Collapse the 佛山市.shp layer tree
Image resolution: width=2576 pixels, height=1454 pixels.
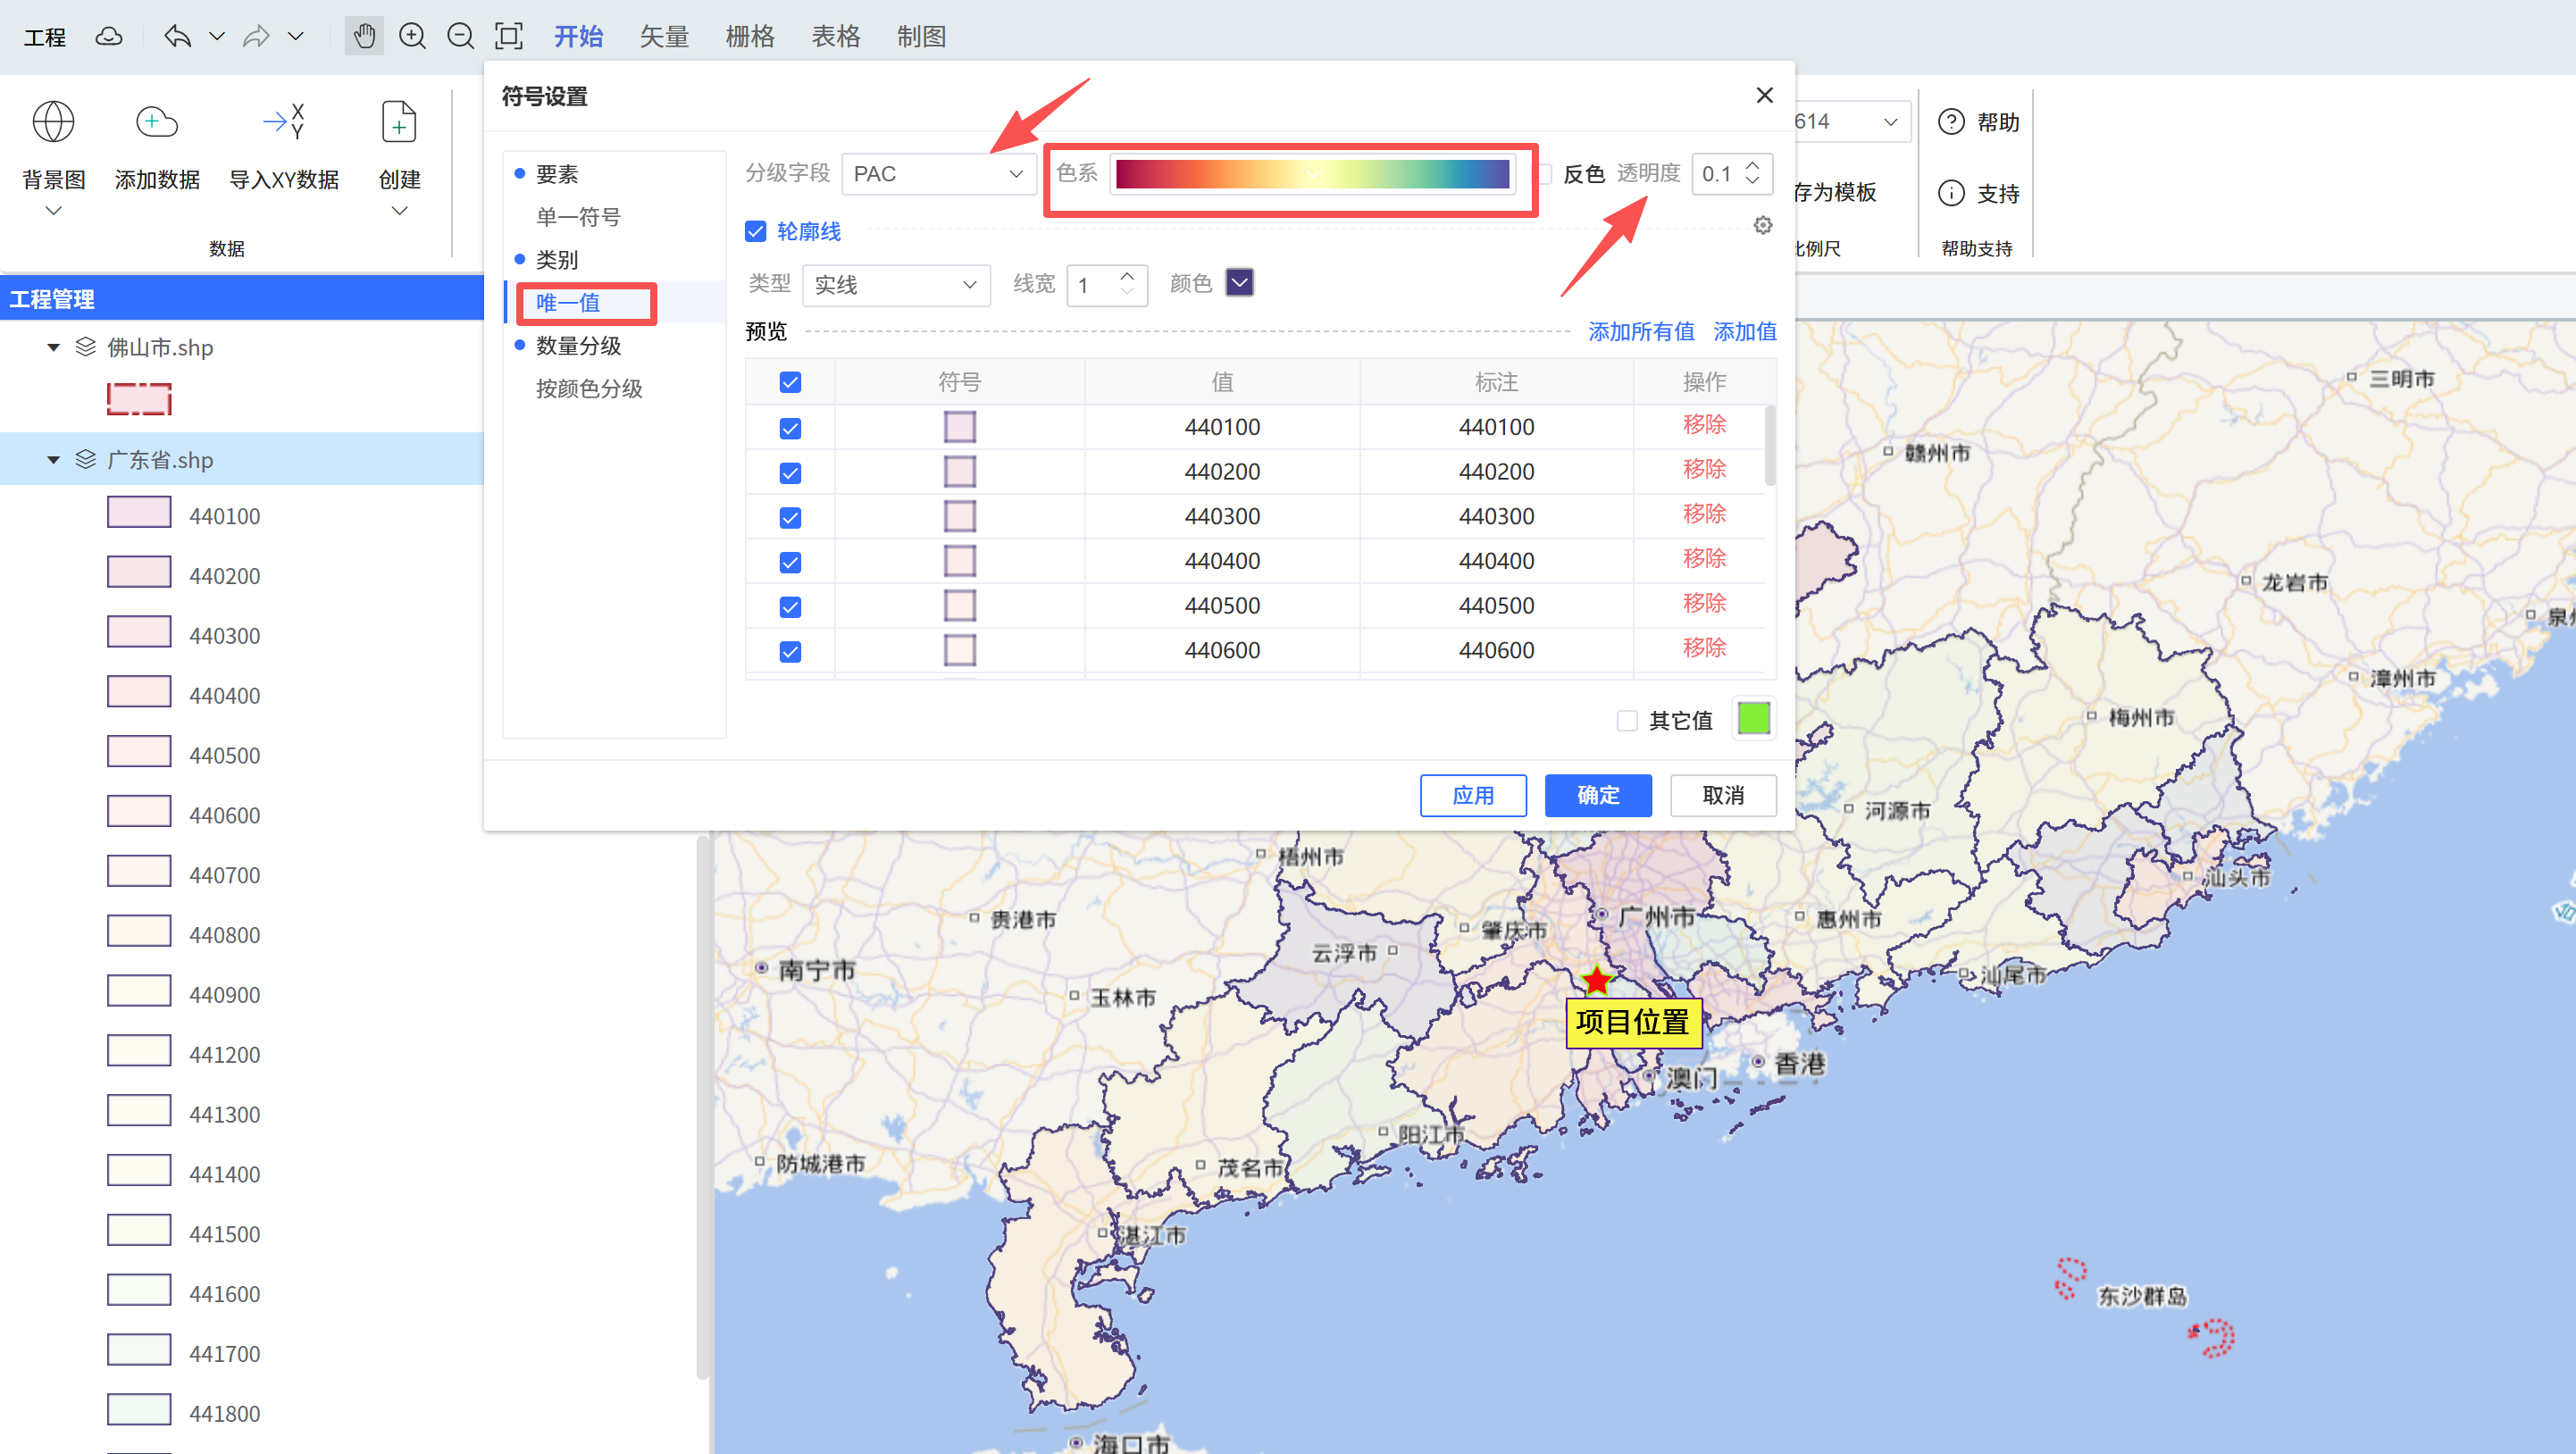coord(53,348)
